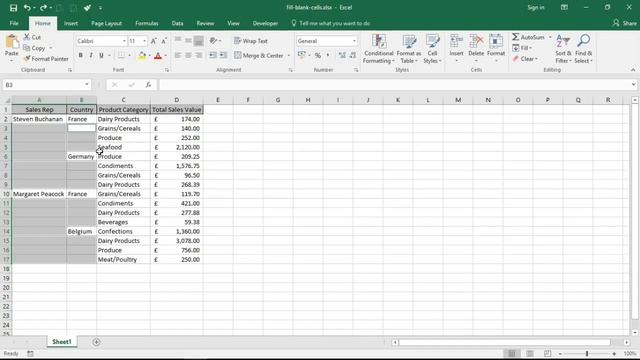Click Merge & Center button

259,55
